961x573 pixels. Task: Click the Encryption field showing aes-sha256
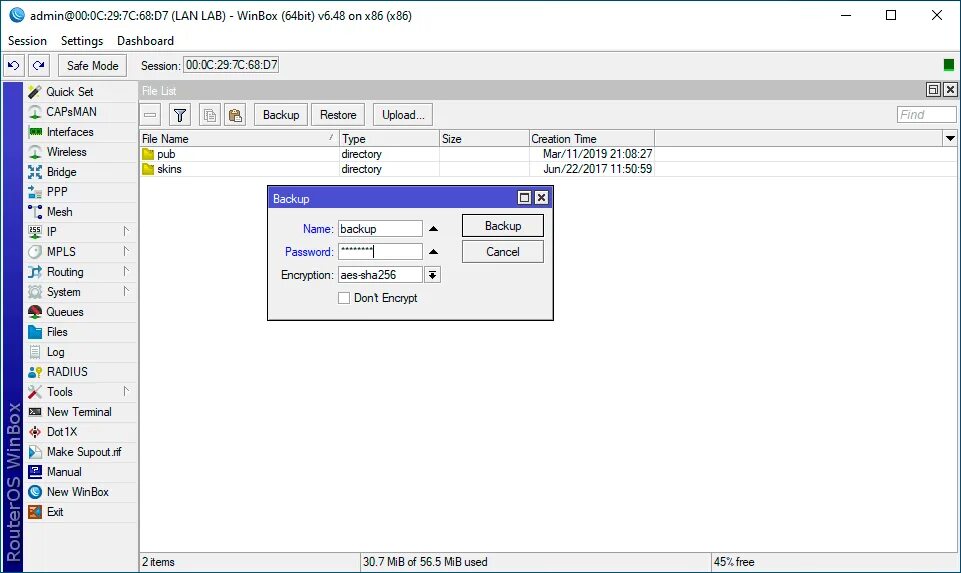[380, 275]
